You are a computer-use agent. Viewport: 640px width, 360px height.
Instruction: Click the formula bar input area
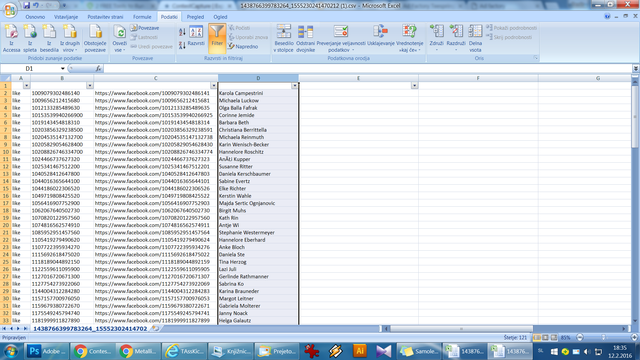[367, 69]
